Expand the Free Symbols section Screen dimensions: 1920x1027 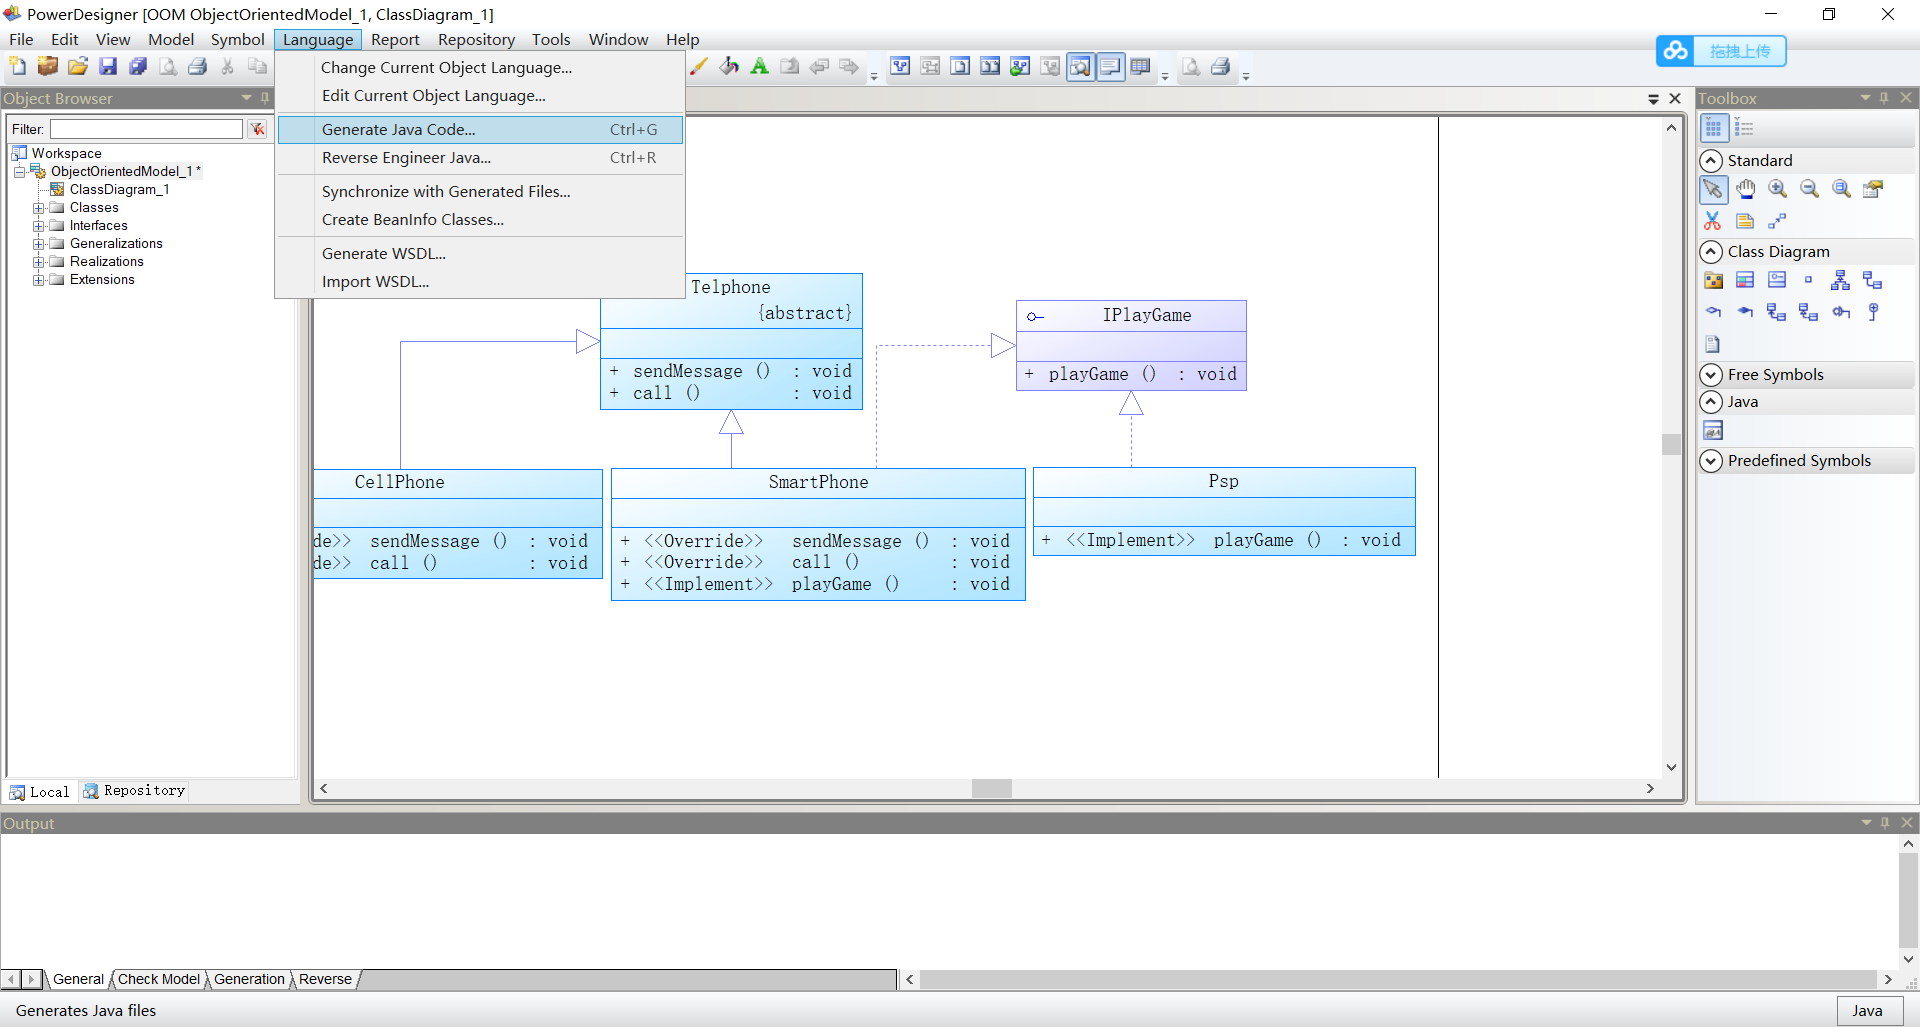(x=1712, y=375)
